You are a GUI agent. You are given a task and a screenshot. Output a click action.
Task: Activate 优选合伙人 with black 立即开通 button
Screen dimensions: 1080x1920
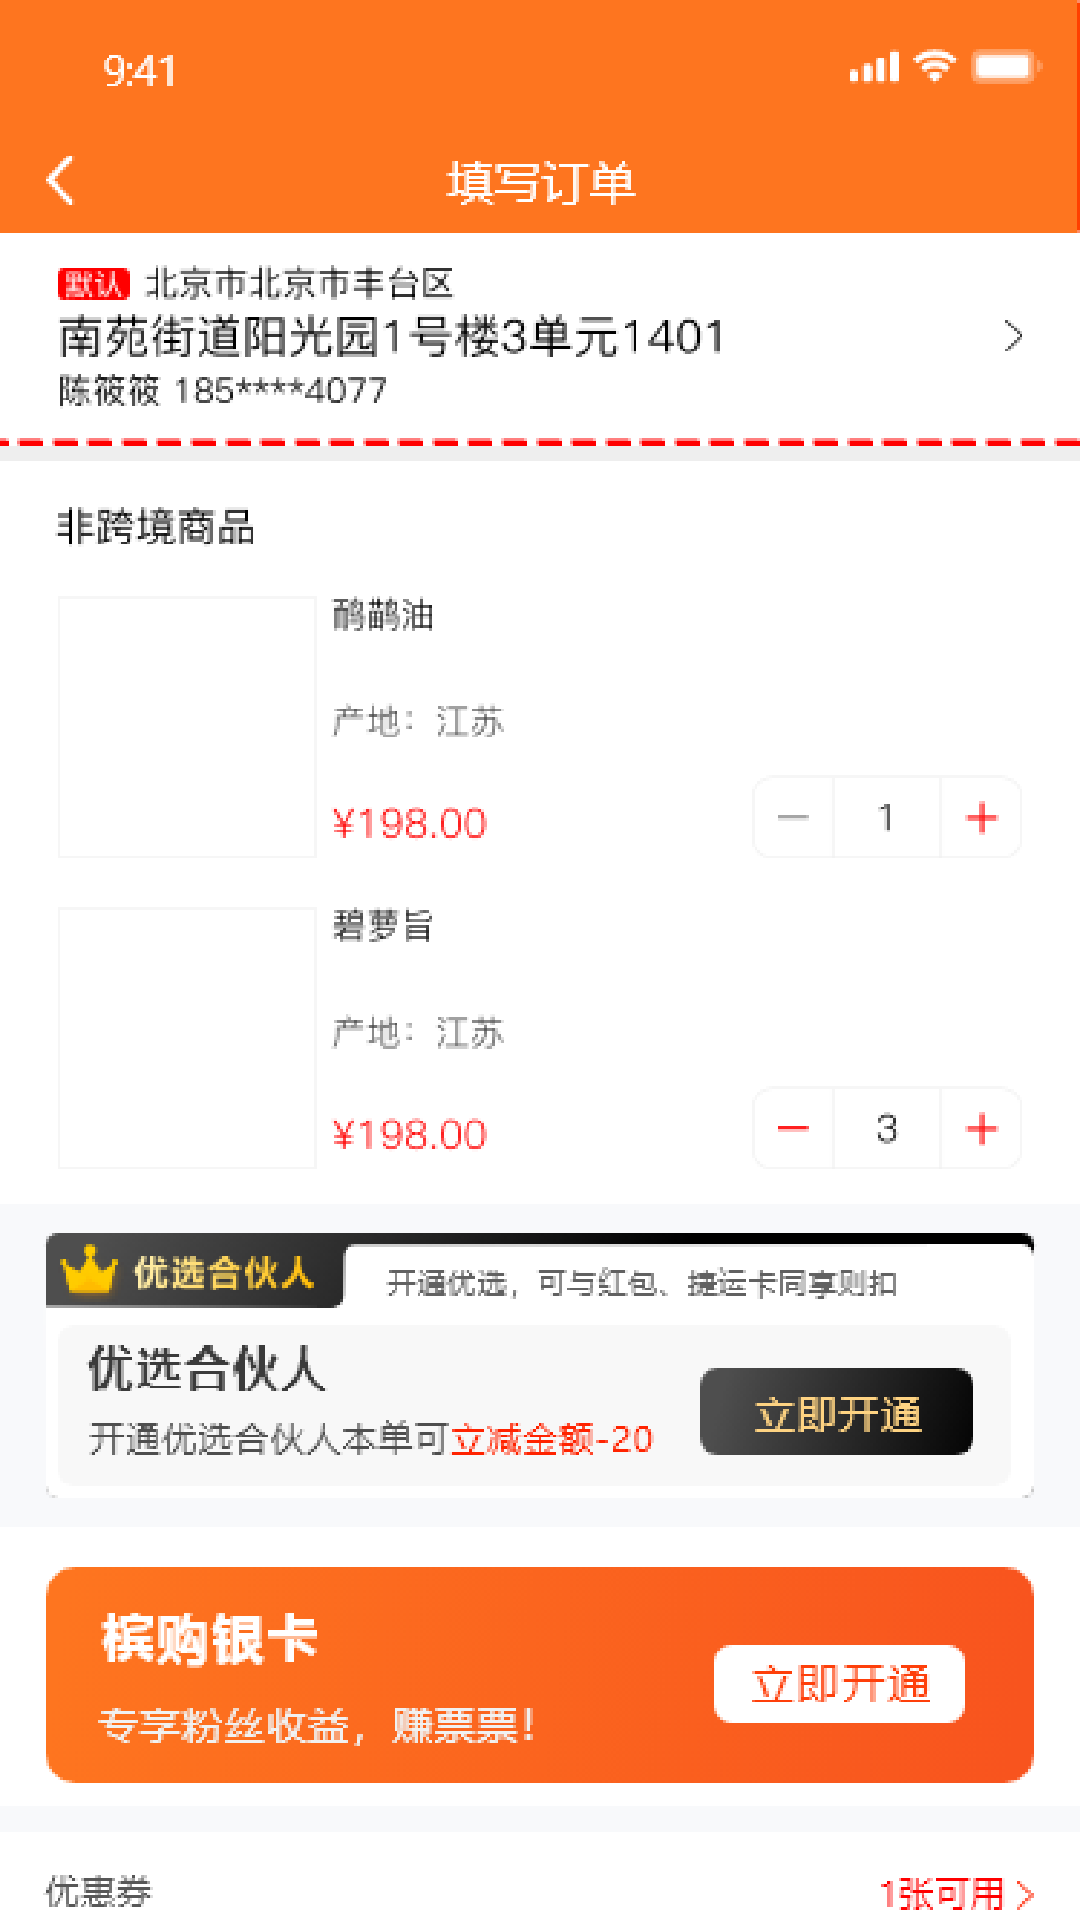click(x=836, y=1412)
